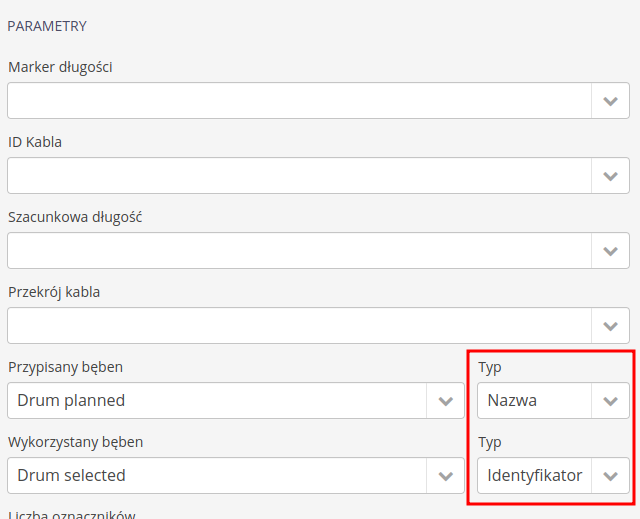Expand the Przypisany bęben chevron arrow
Screen dimensions: 640x519
445,401
